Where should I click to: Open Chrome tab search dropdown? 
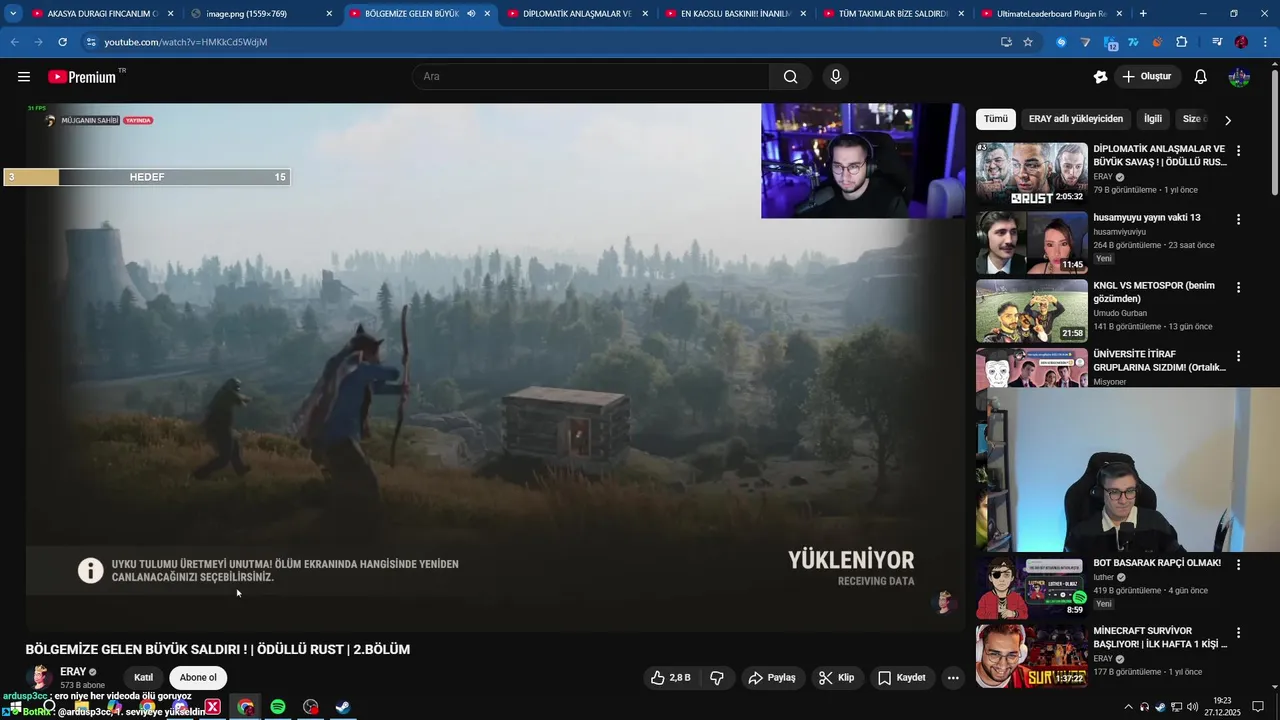(13, 14)
